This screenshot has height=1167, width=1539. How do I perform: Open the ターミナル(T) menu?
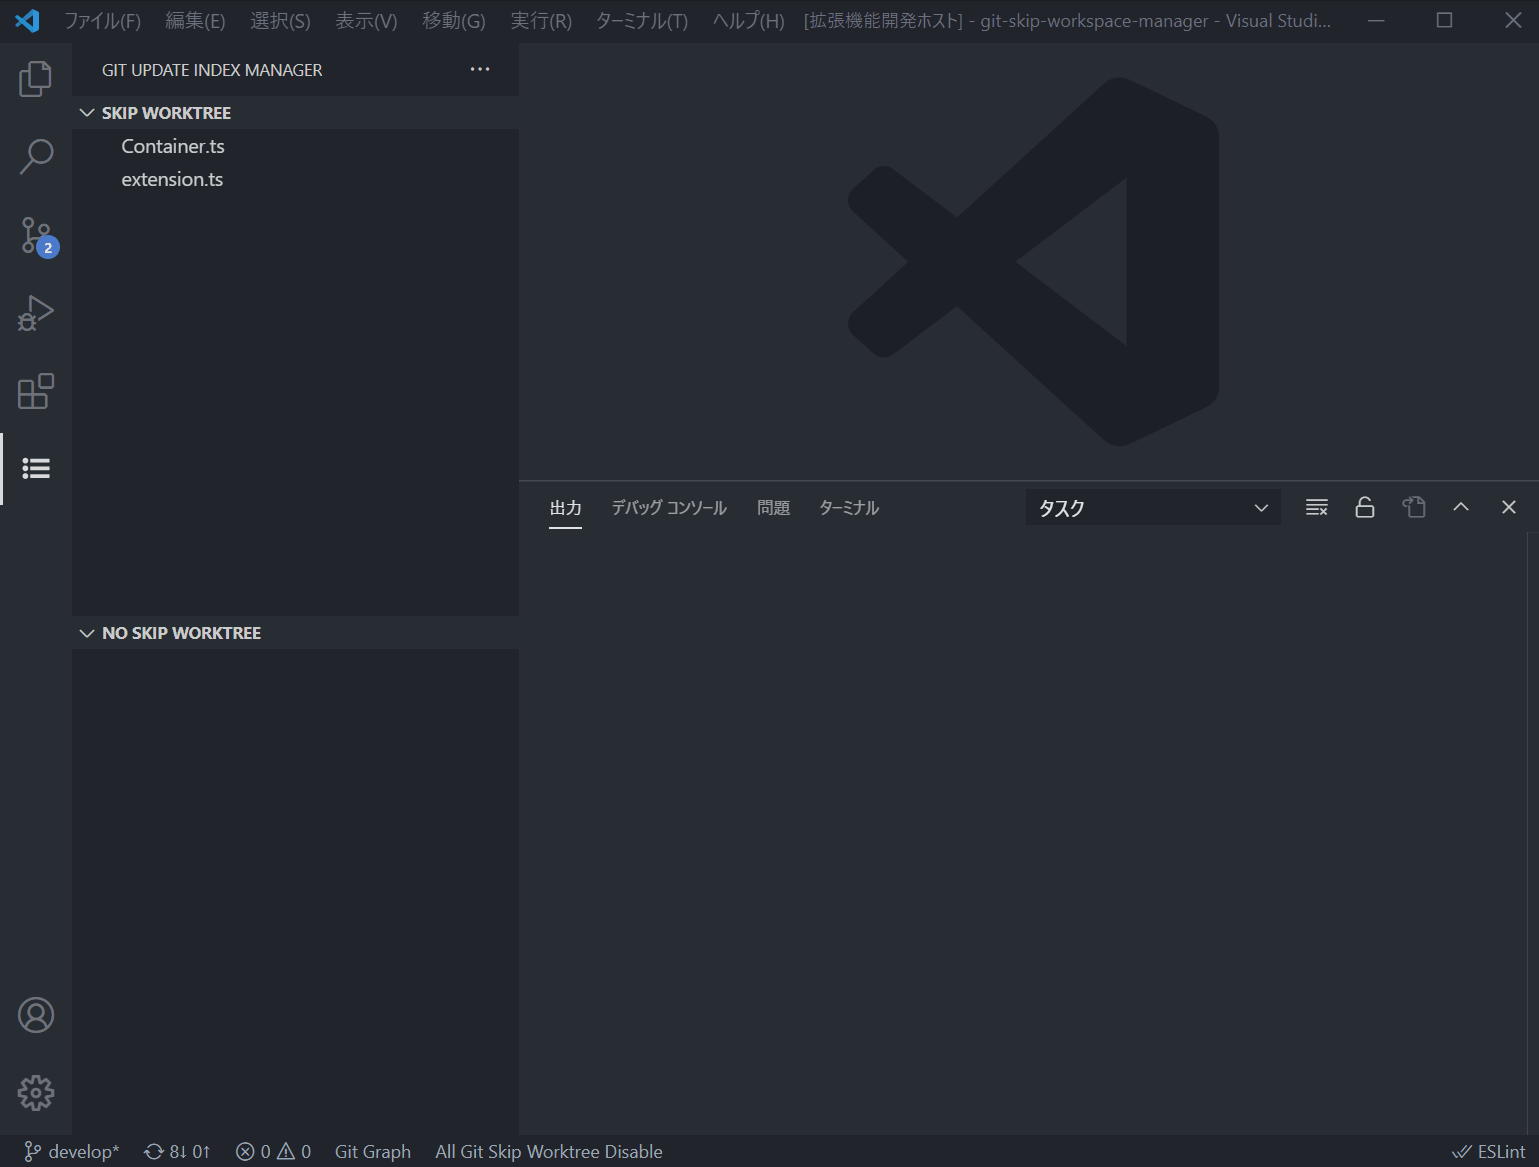[x=642, y=21]
